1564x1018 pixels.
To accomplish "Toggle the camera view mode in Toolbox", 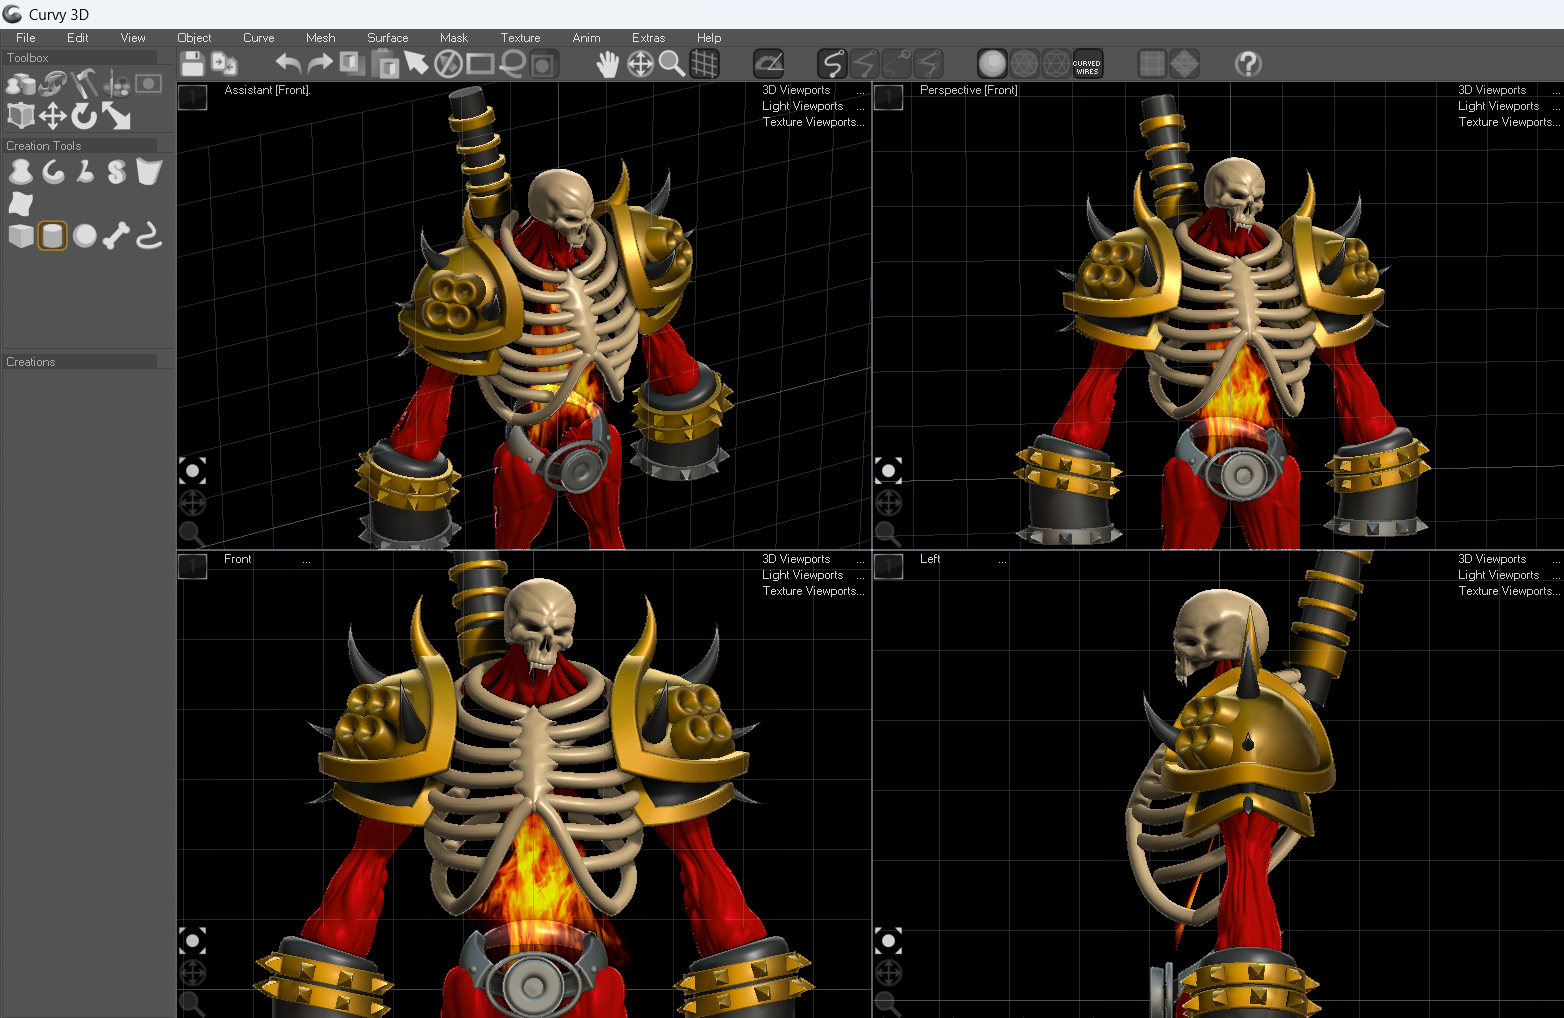I will tap(149, 84).
